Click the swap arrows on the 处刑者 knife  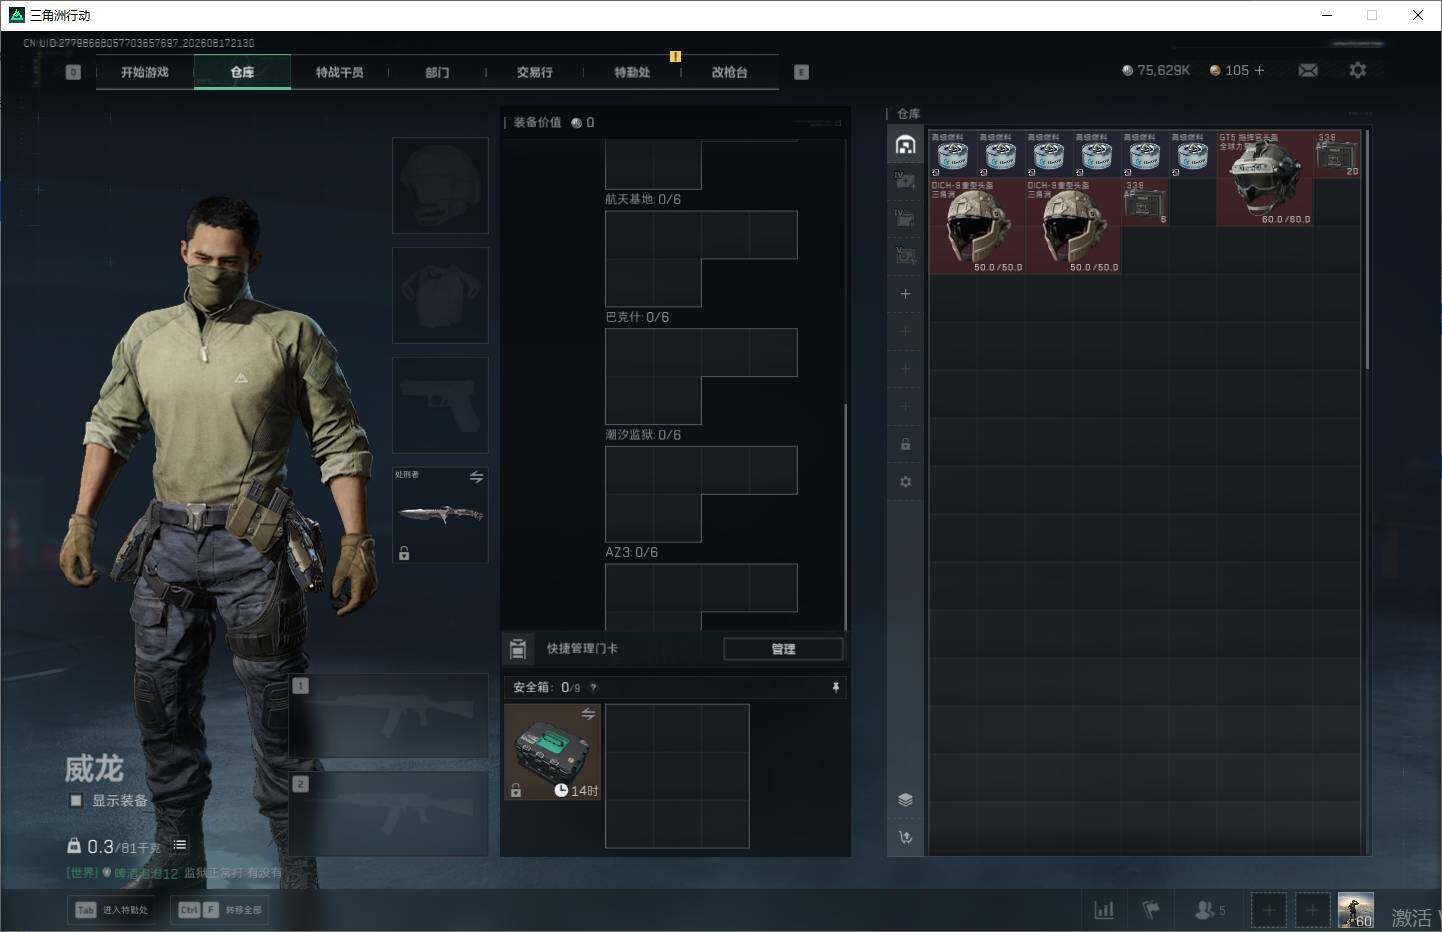pyautogui.click(x=477, y=477)
